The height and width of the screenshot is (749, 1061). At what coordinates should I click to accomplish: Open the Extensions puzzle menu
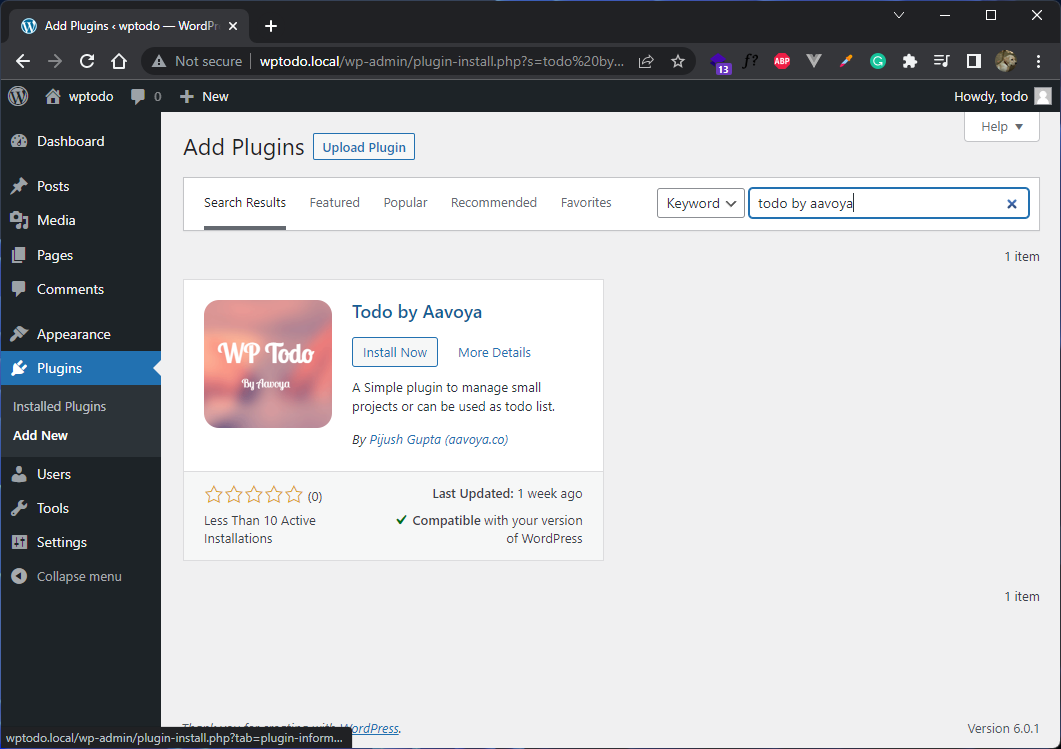pyautogui.click(x=910, y=62)
